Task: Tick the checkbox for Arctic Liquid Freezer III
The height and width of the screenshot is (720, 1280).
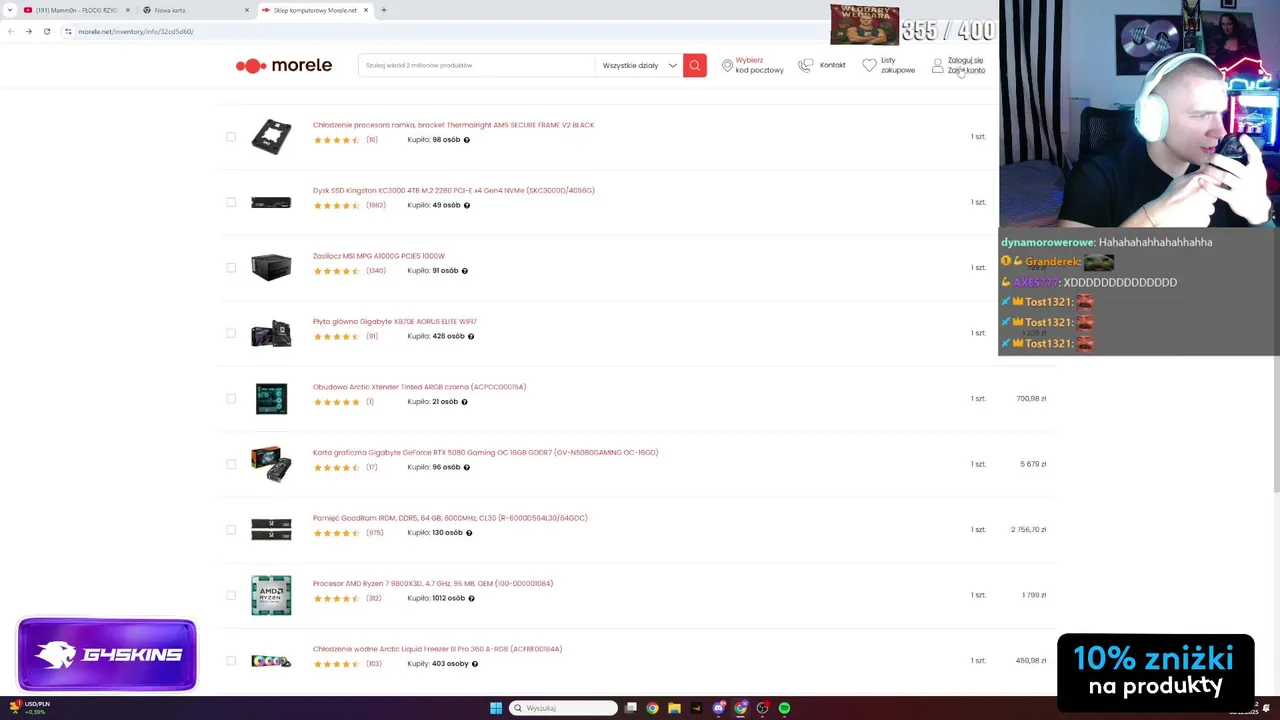Action: [x=231, y=661]
